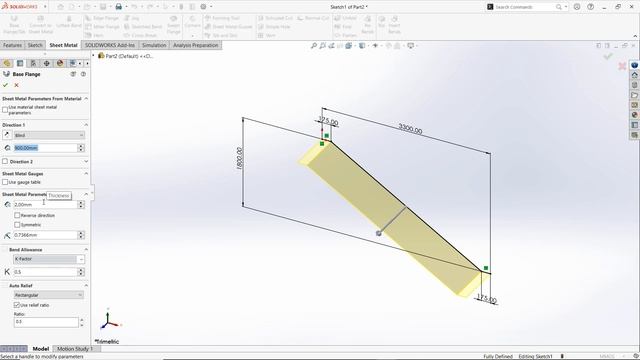Open the Motion Study 1 tab

(x=75, y=349)
